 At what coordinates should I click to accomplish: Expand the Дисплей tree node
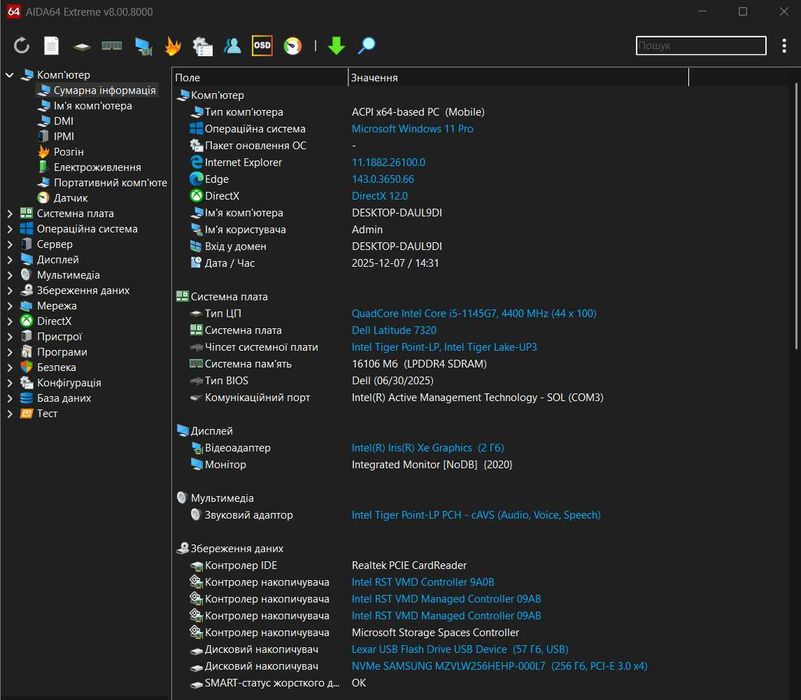pos(9,260)
